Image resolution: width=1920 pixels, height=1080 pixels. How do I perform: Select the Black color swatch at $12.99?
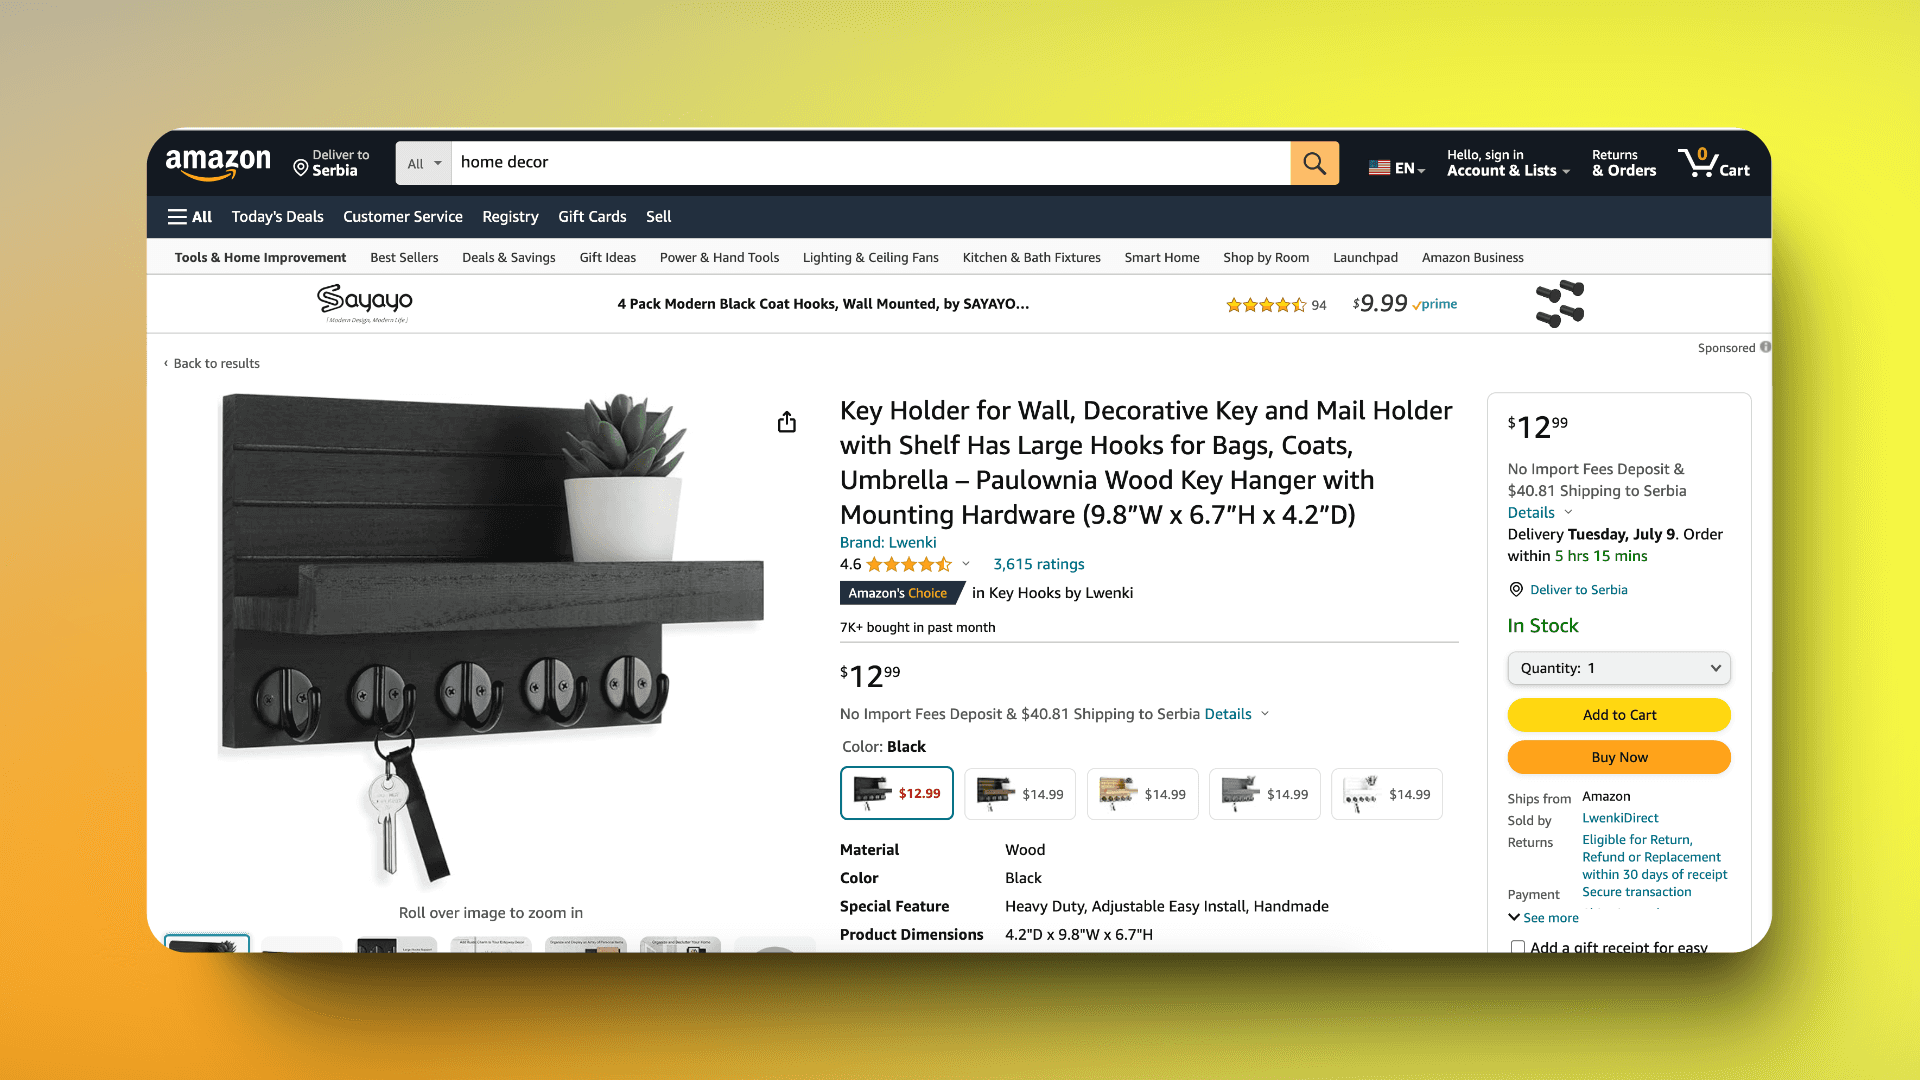click(x=897, y=793)
